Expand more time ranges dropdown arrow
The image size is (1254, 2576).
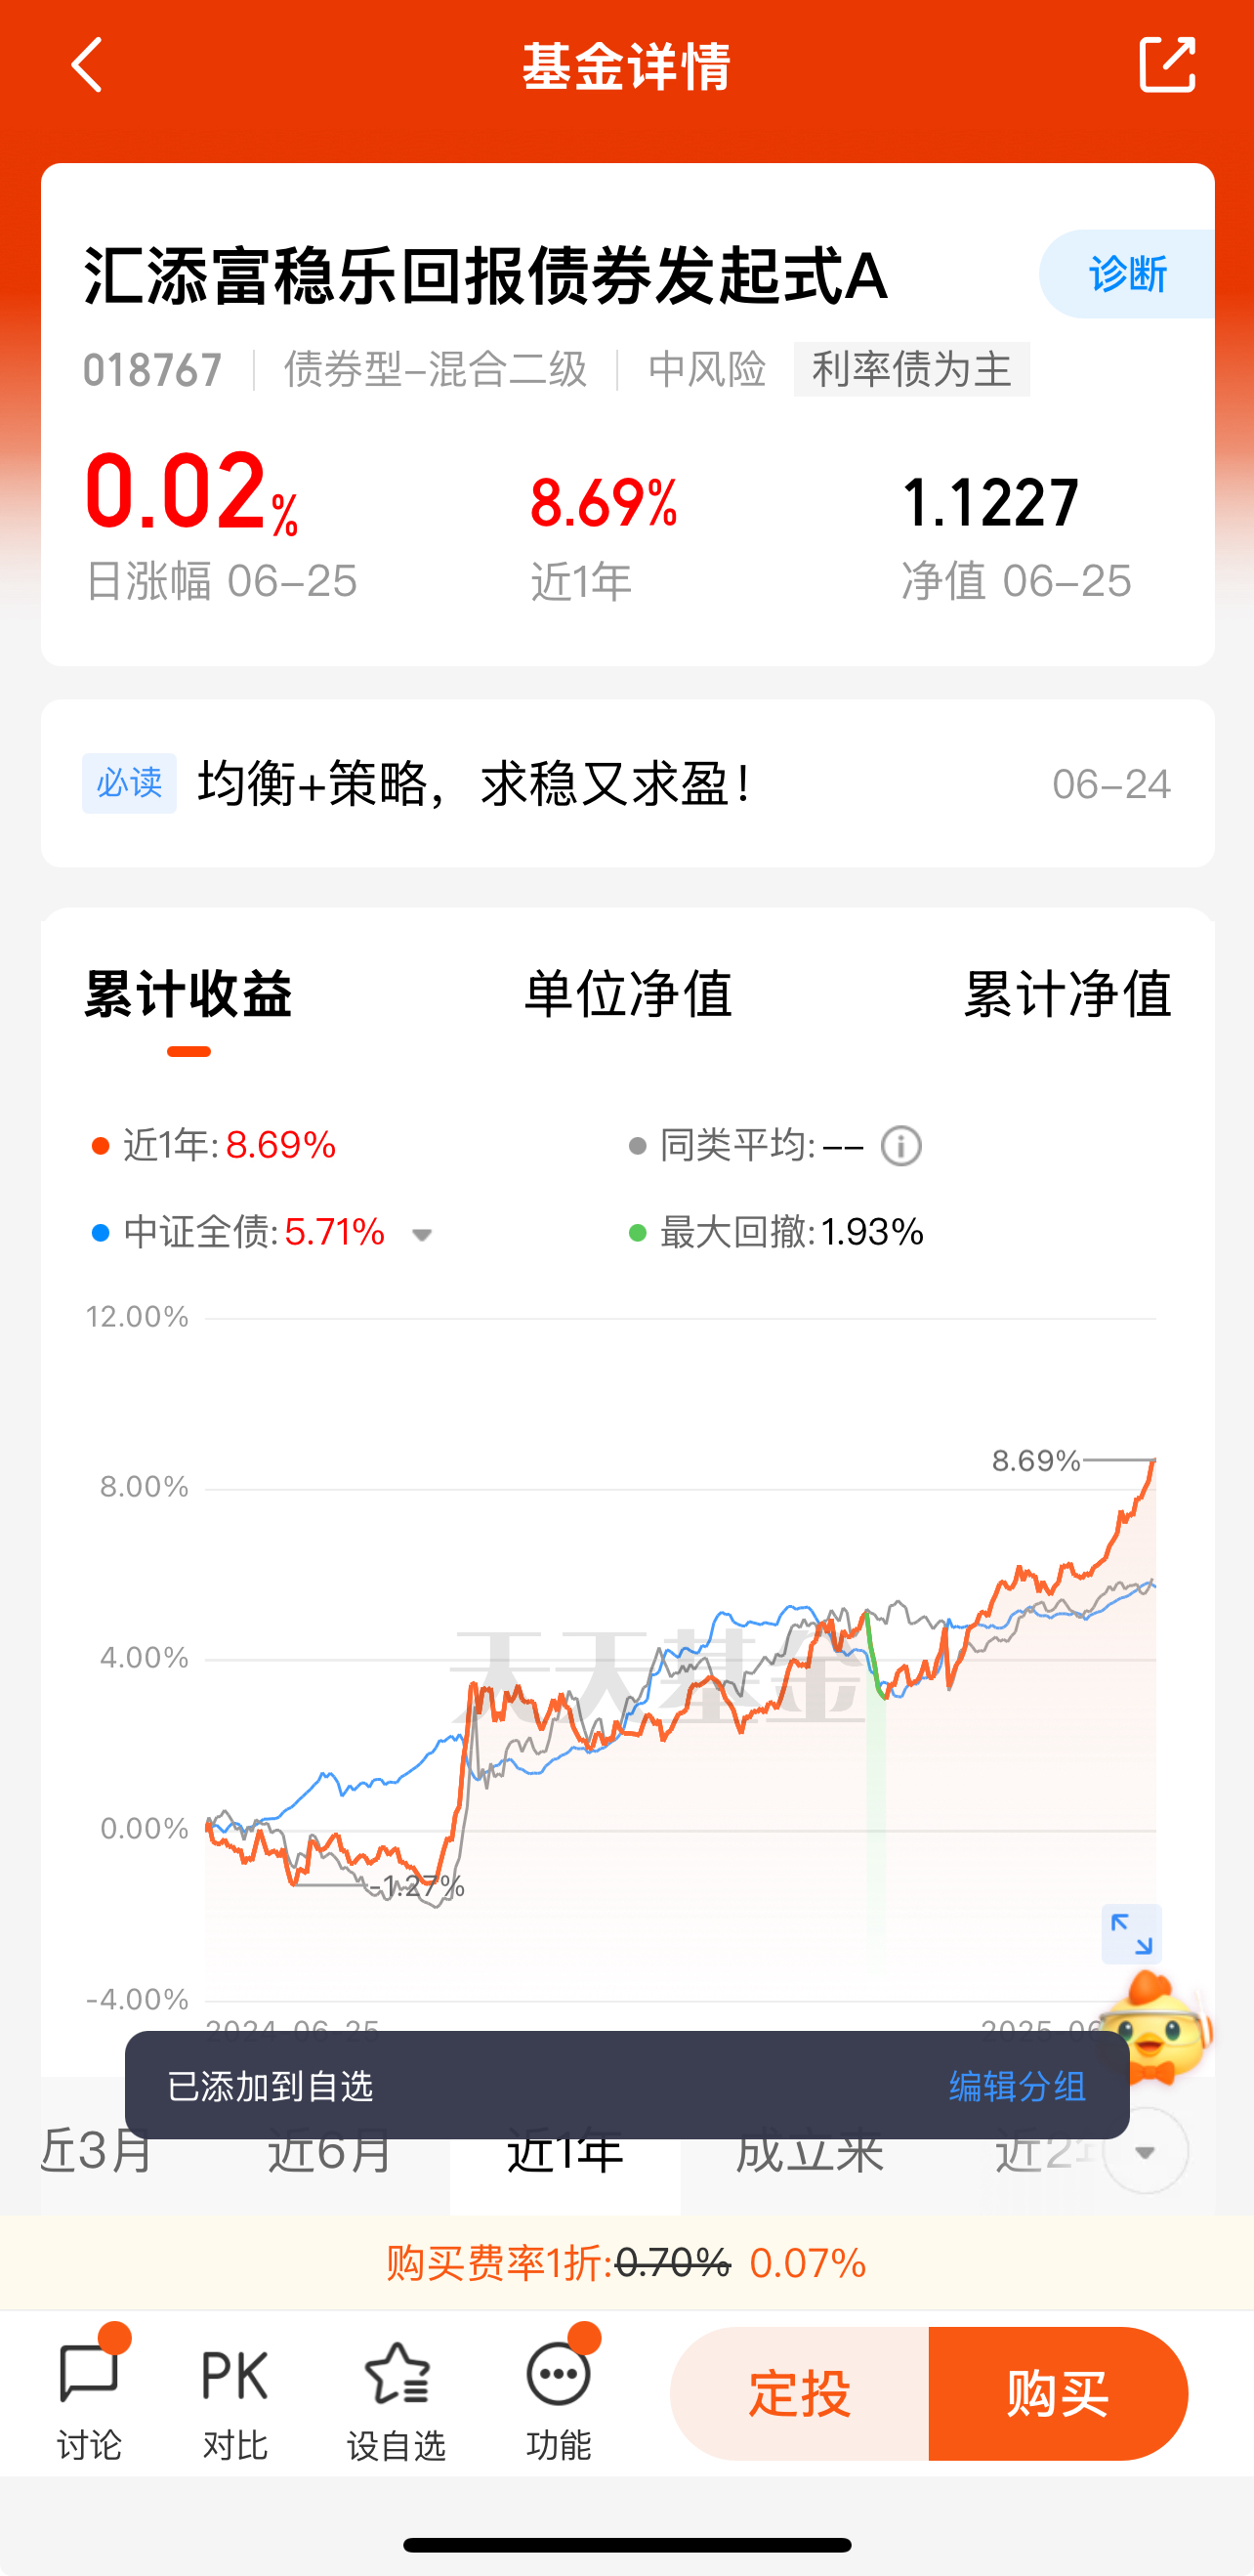(x=1145, y=2151)
